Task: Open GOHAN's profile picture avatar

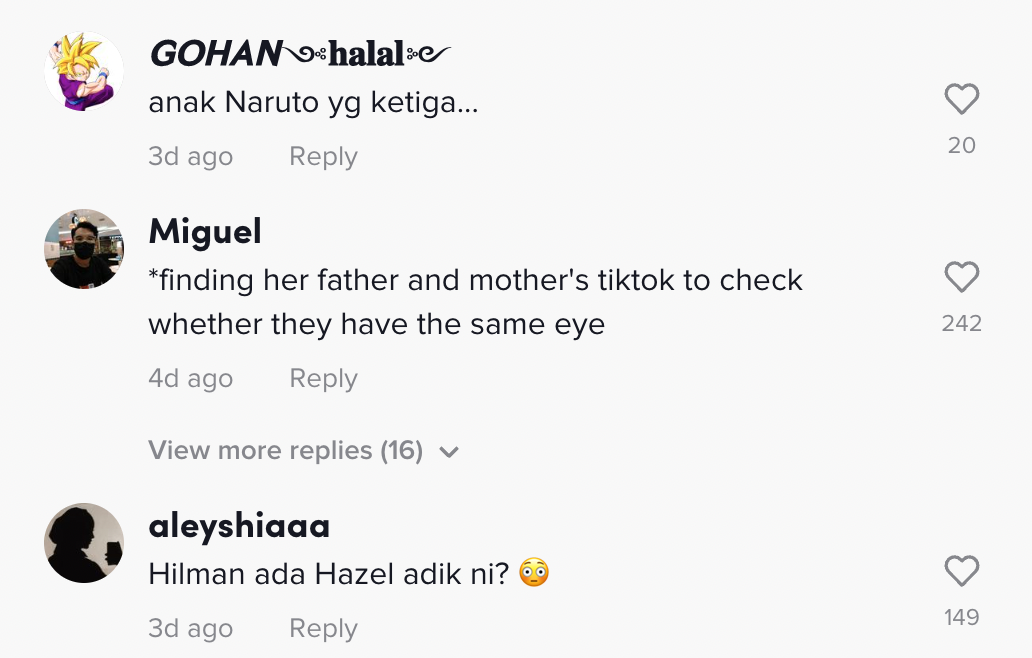Action: pos(84,71)
